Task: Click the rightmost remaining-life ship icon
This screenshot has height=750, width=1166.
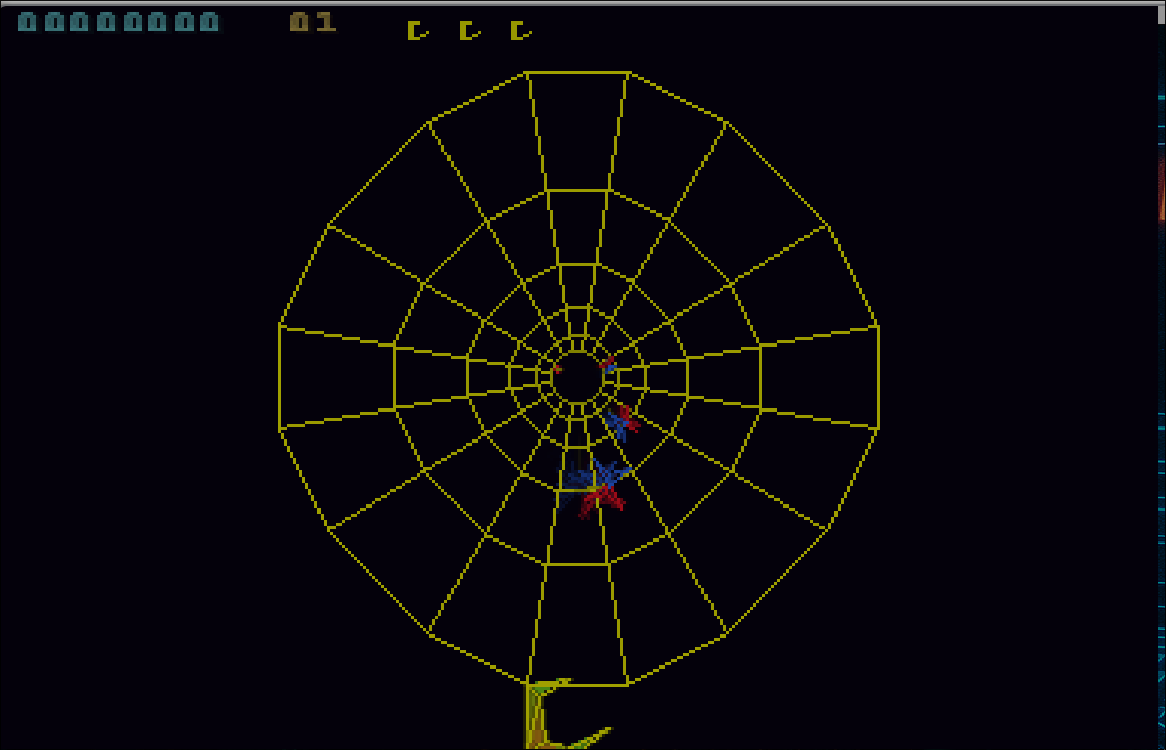Action: click(521, 30)
